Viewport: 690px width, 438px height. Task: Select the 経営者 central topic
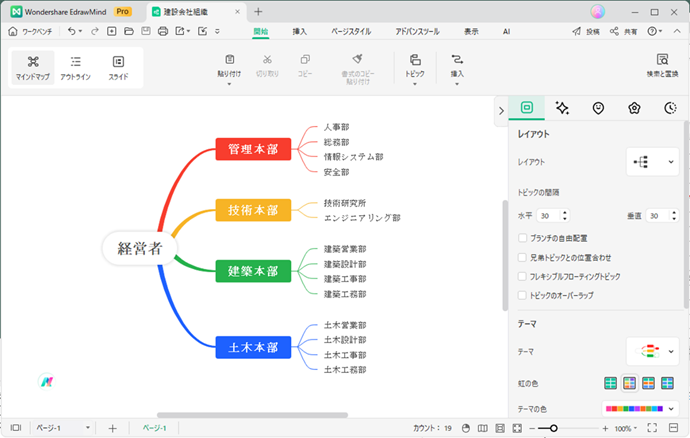(140, 248)
